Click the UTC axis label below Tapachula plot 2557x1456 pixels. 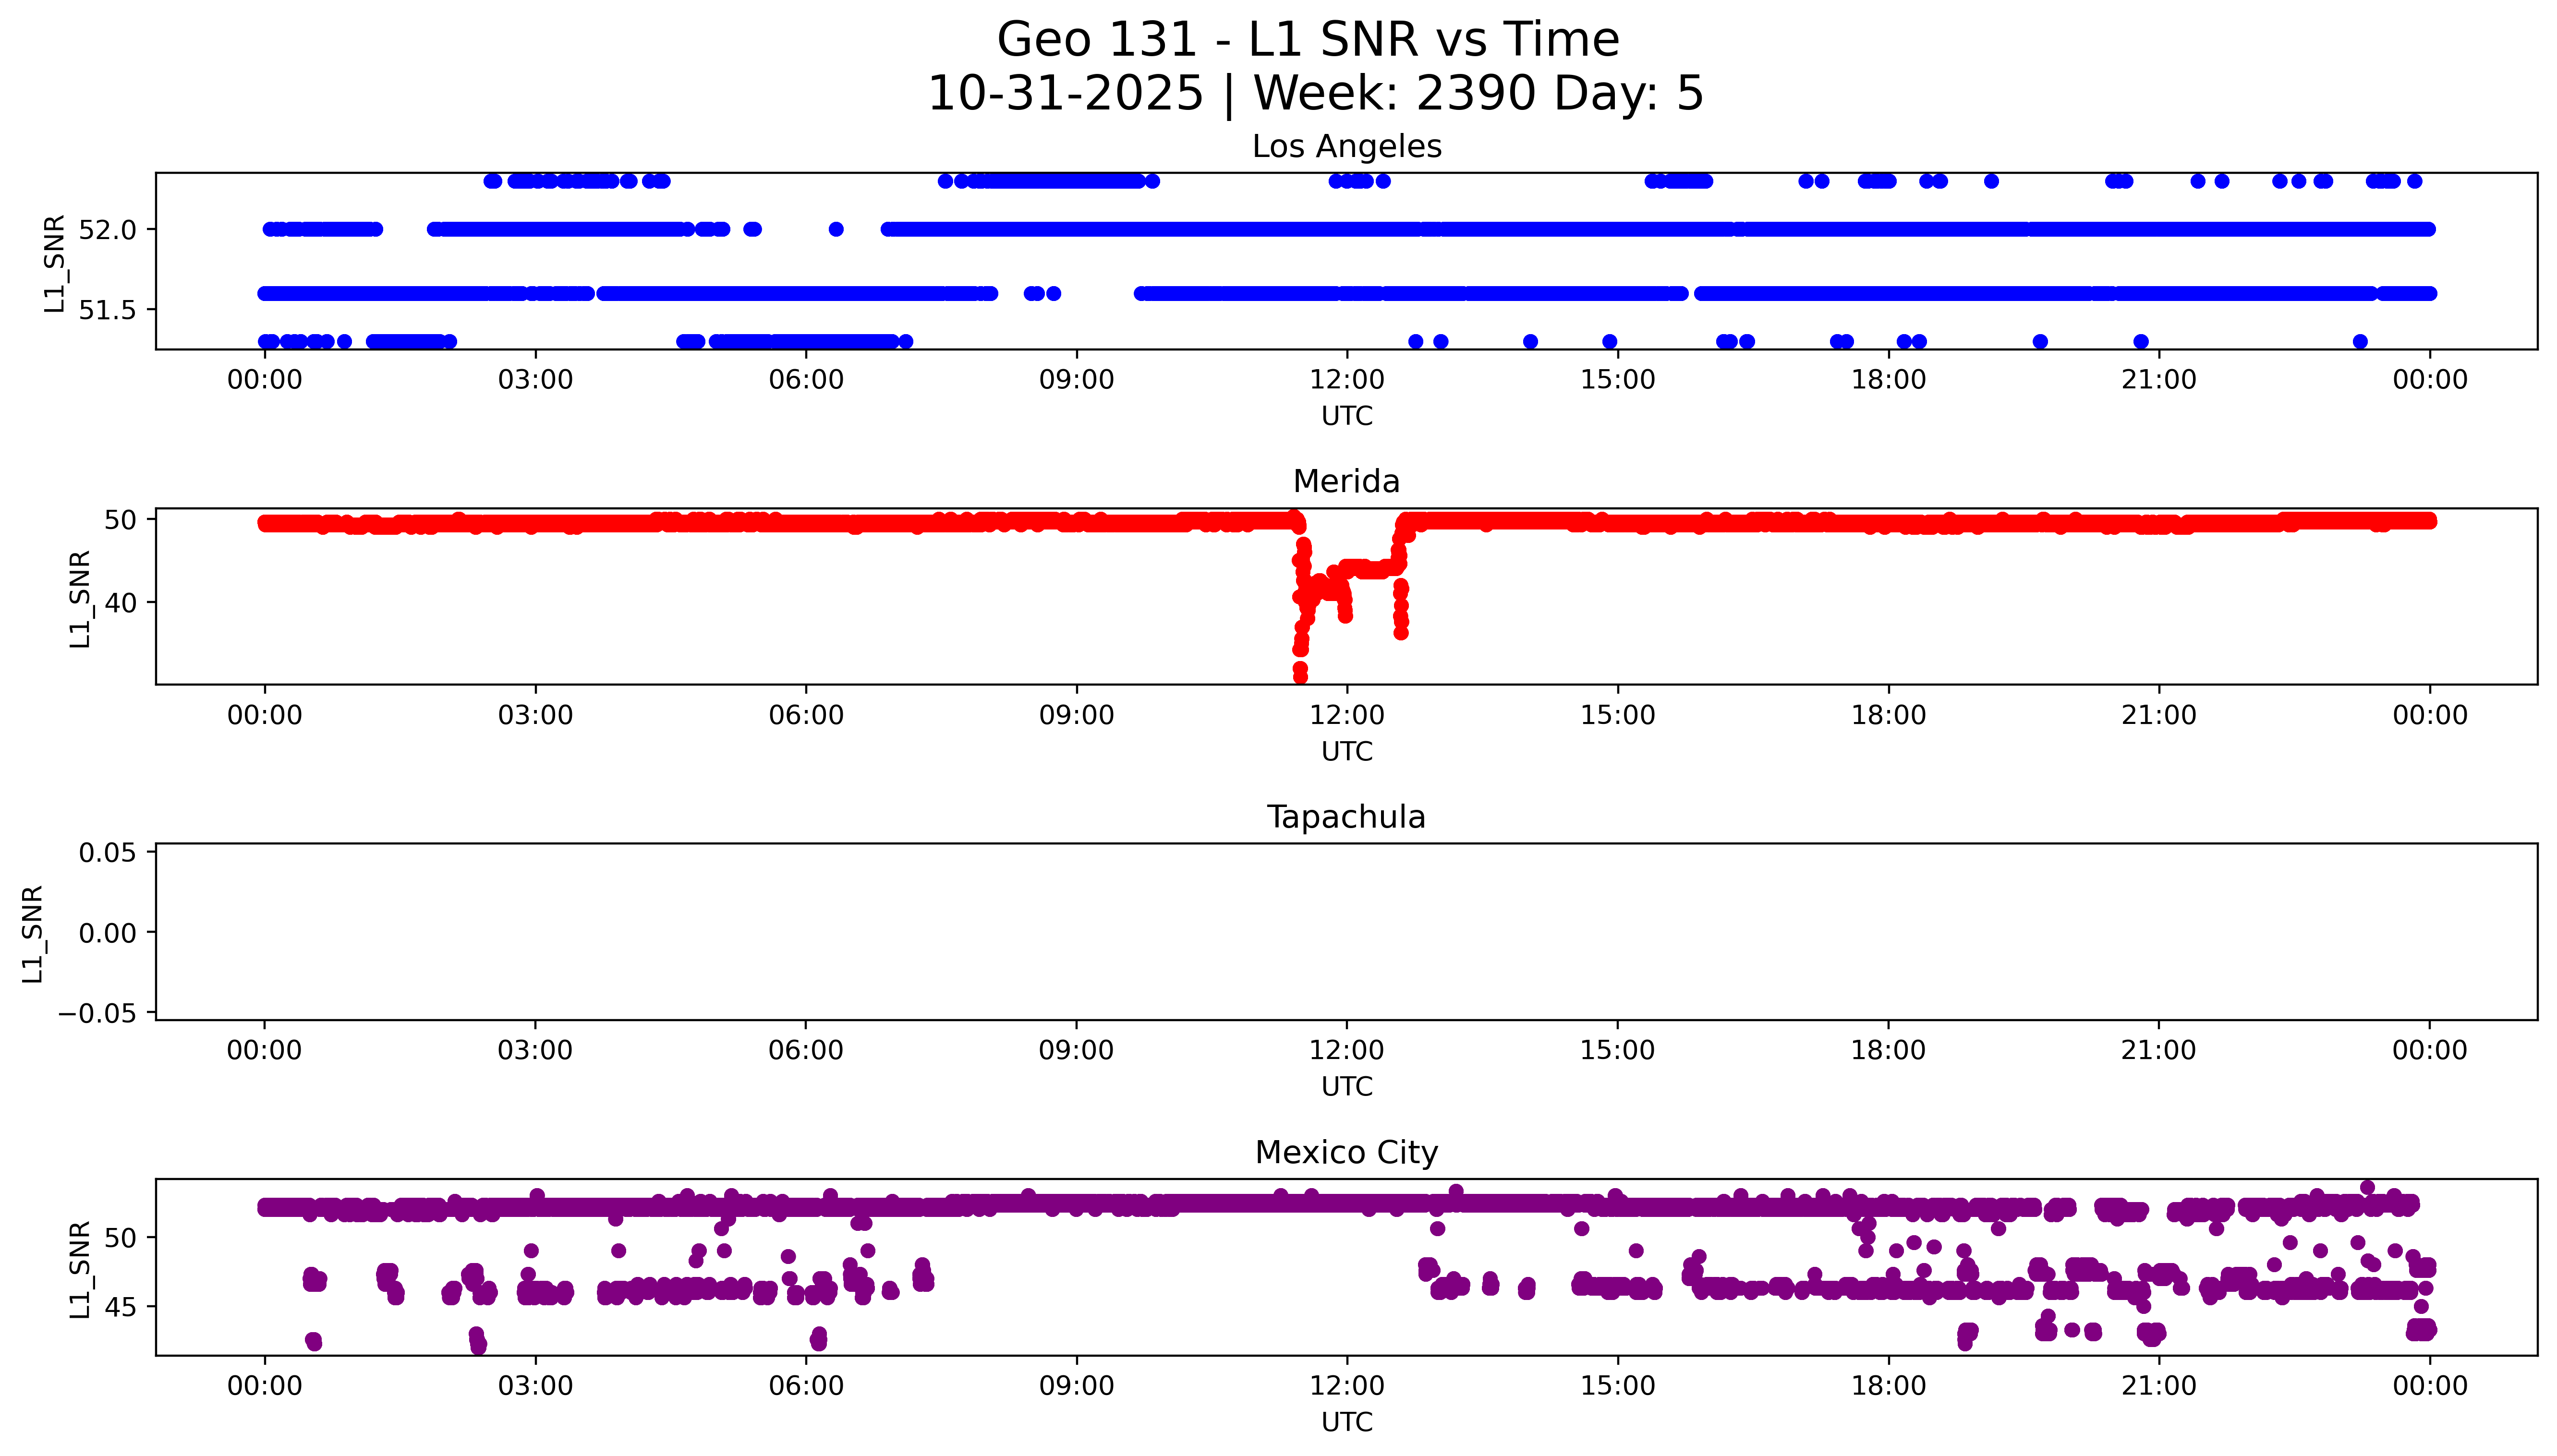[x=1346, y=1087]
